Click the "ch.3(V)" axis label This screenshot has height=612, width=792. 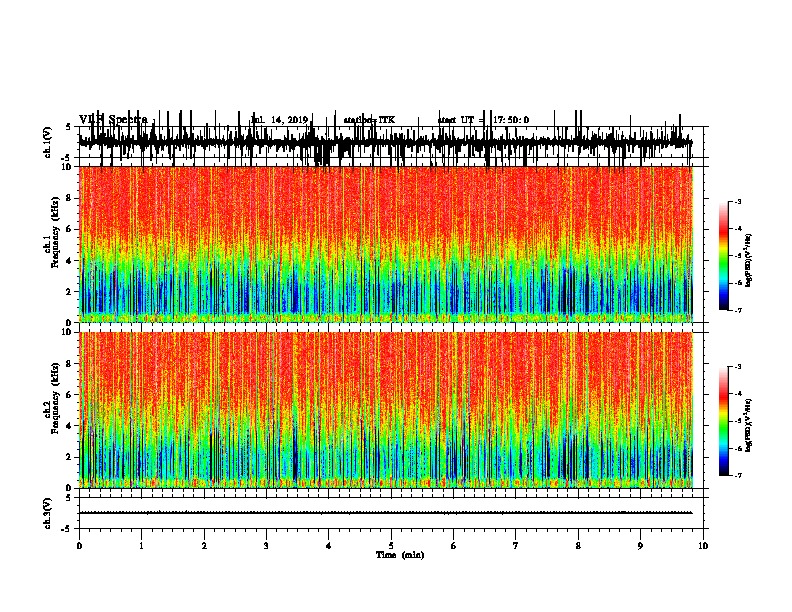tap(48, 513)
